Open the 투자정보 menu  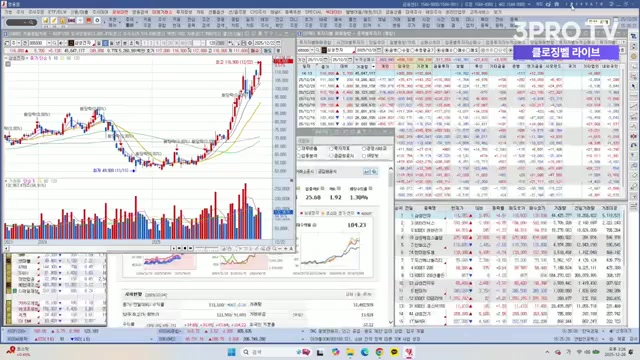184,12
